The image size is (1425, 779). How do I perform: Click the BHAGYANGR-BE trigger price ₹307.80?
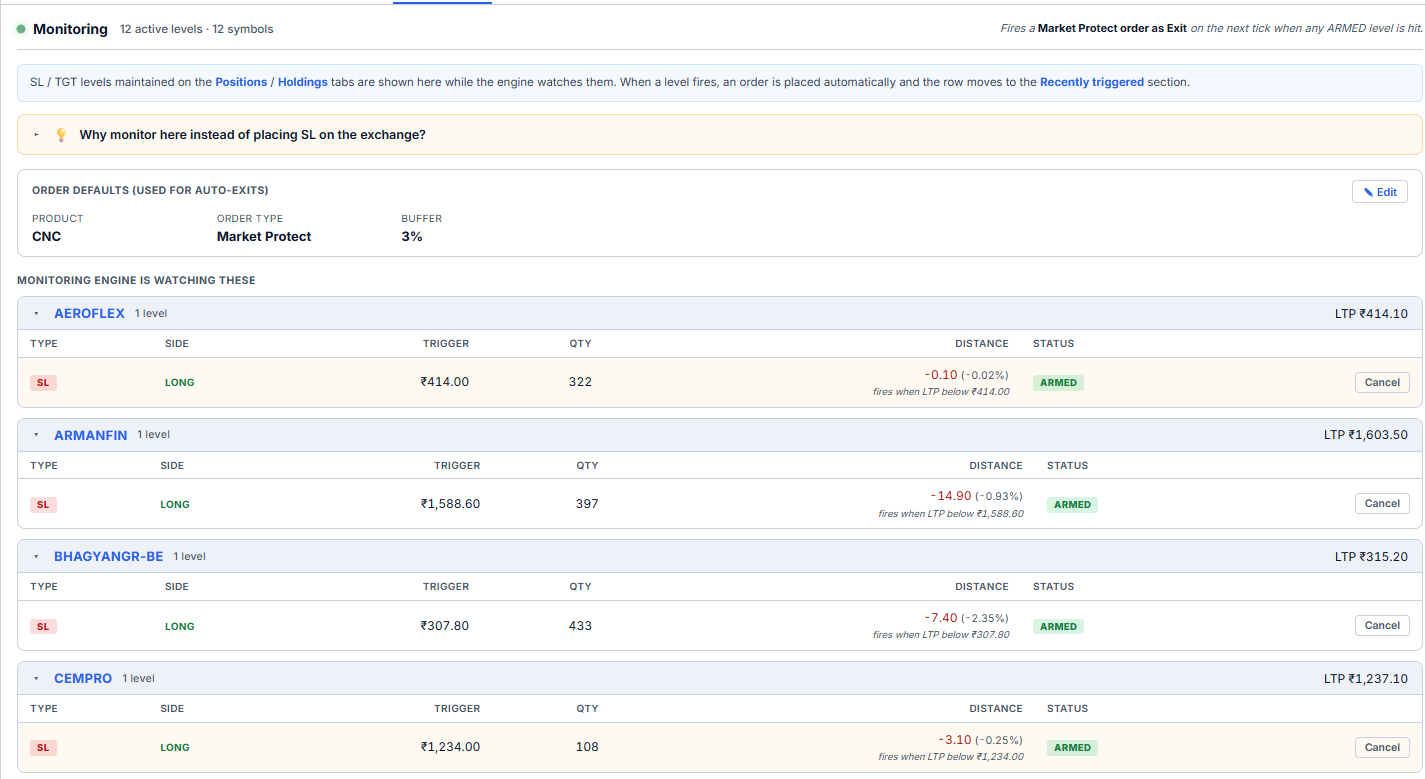point(445,626)
